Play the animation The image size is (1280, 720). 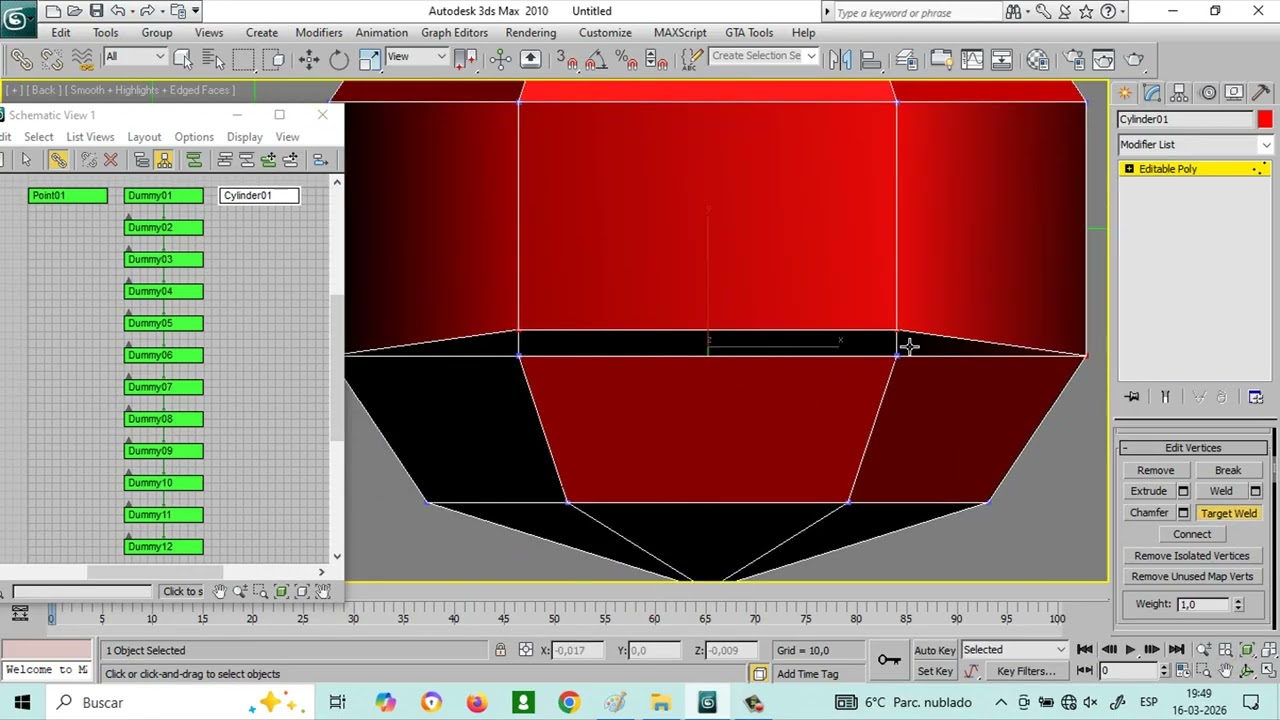pos(1131,650)
